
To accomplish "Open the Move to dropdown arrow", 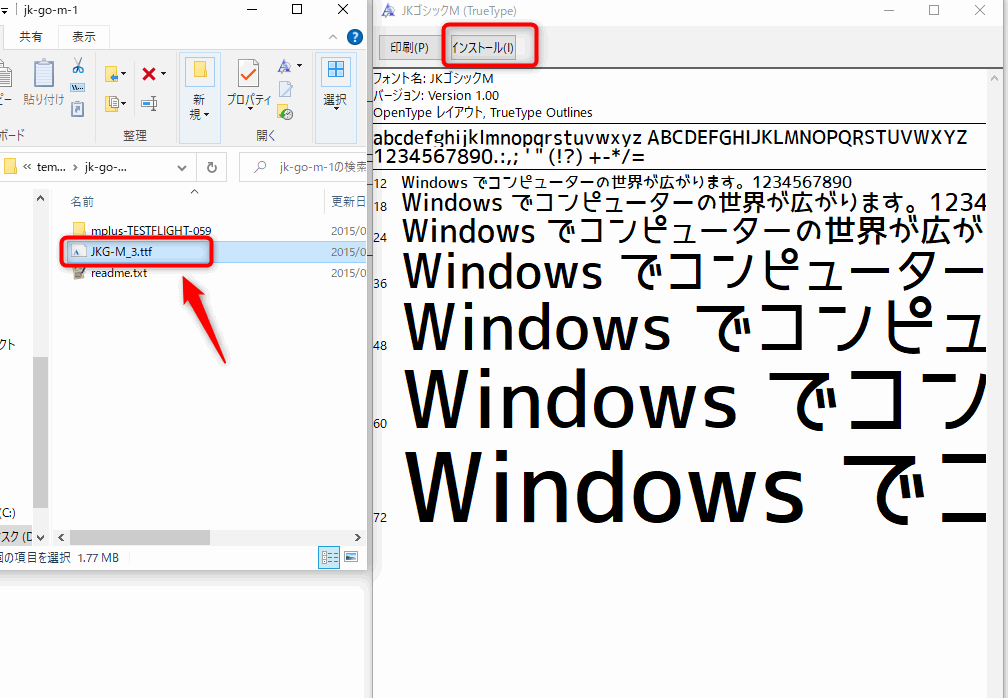I will [123, 75].
